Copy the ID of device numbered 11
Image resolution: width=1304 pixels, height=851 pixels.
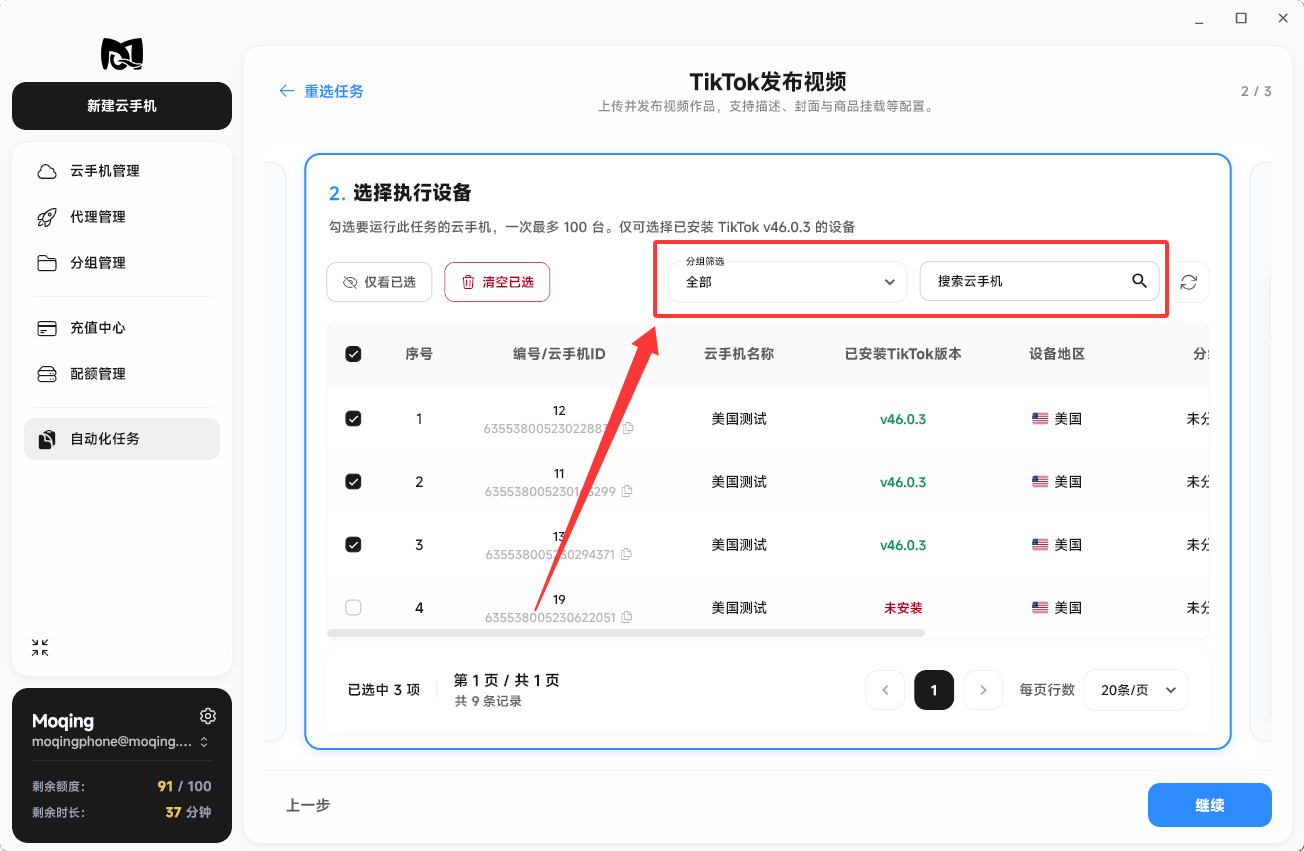(627, 491)
